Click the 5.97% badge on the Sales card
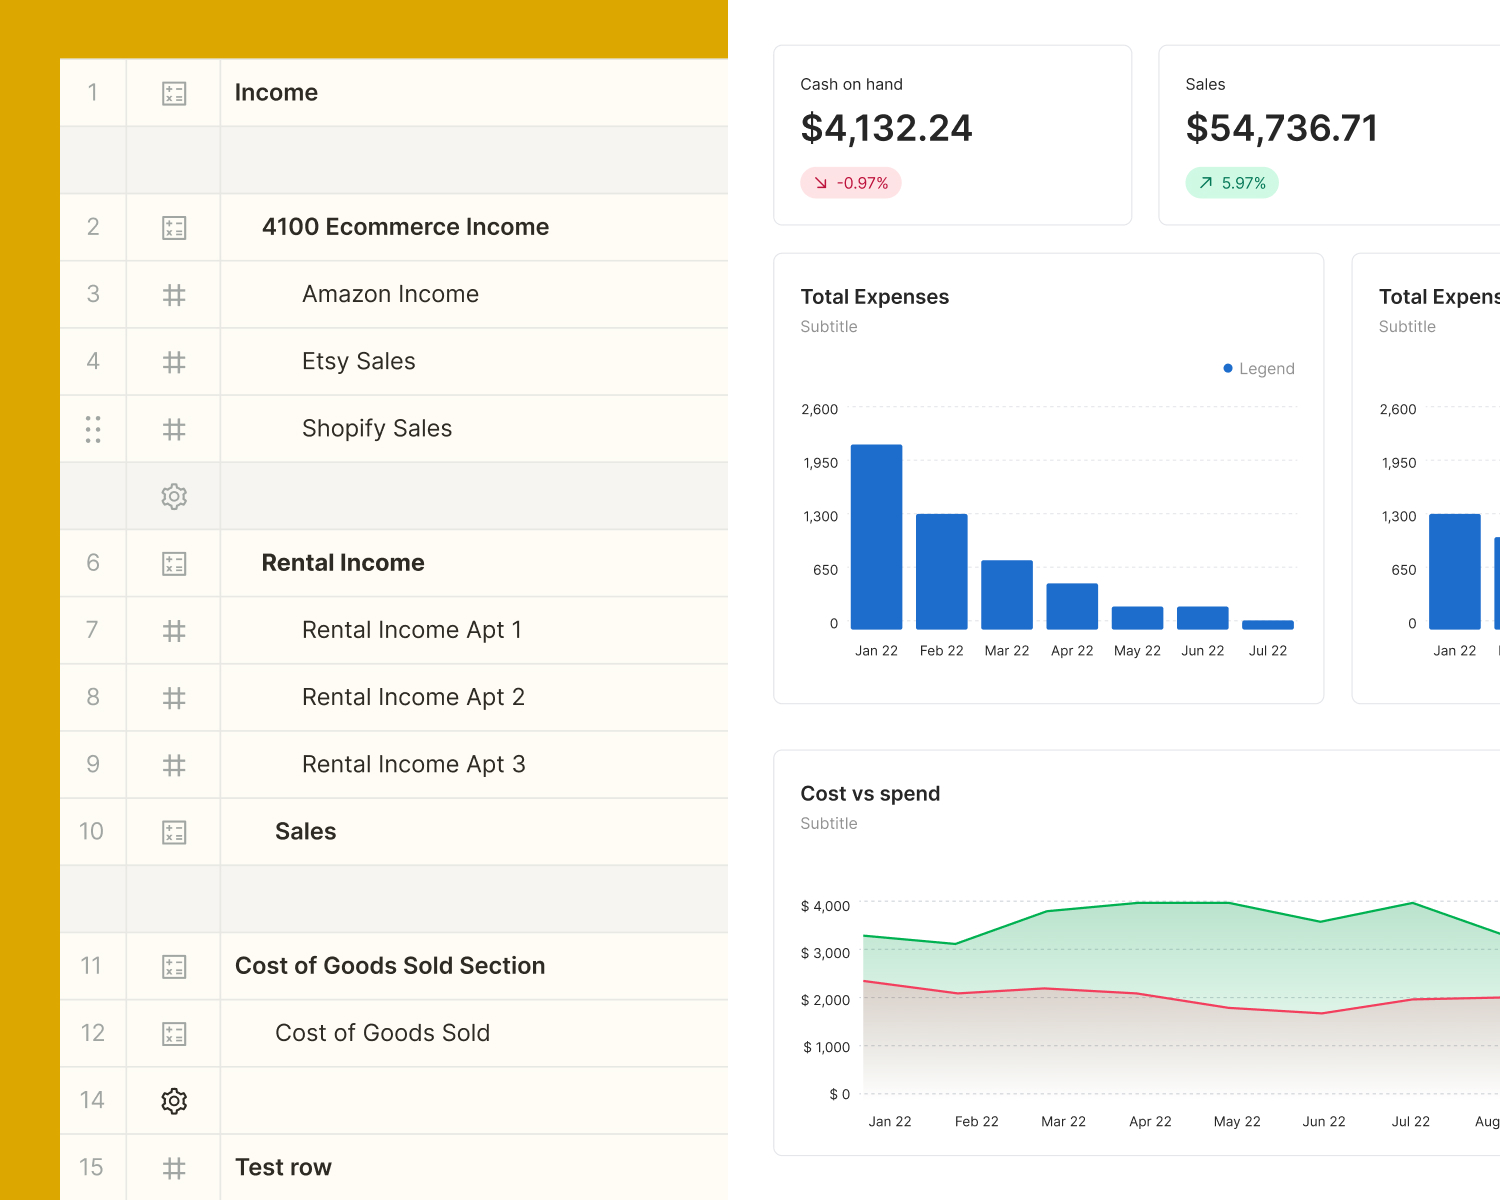 (x=1232, y=182)
